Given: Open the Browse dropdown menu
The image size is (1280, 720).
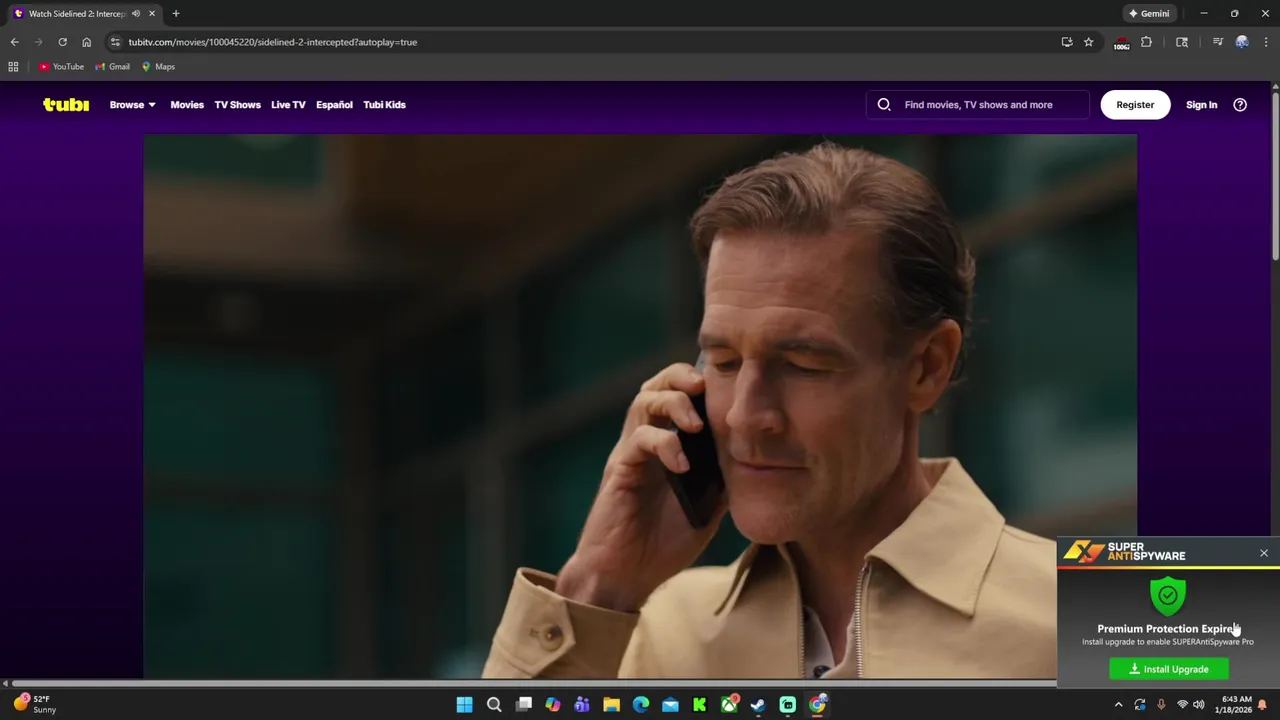Looking at the screenshot, I should 132,105.
